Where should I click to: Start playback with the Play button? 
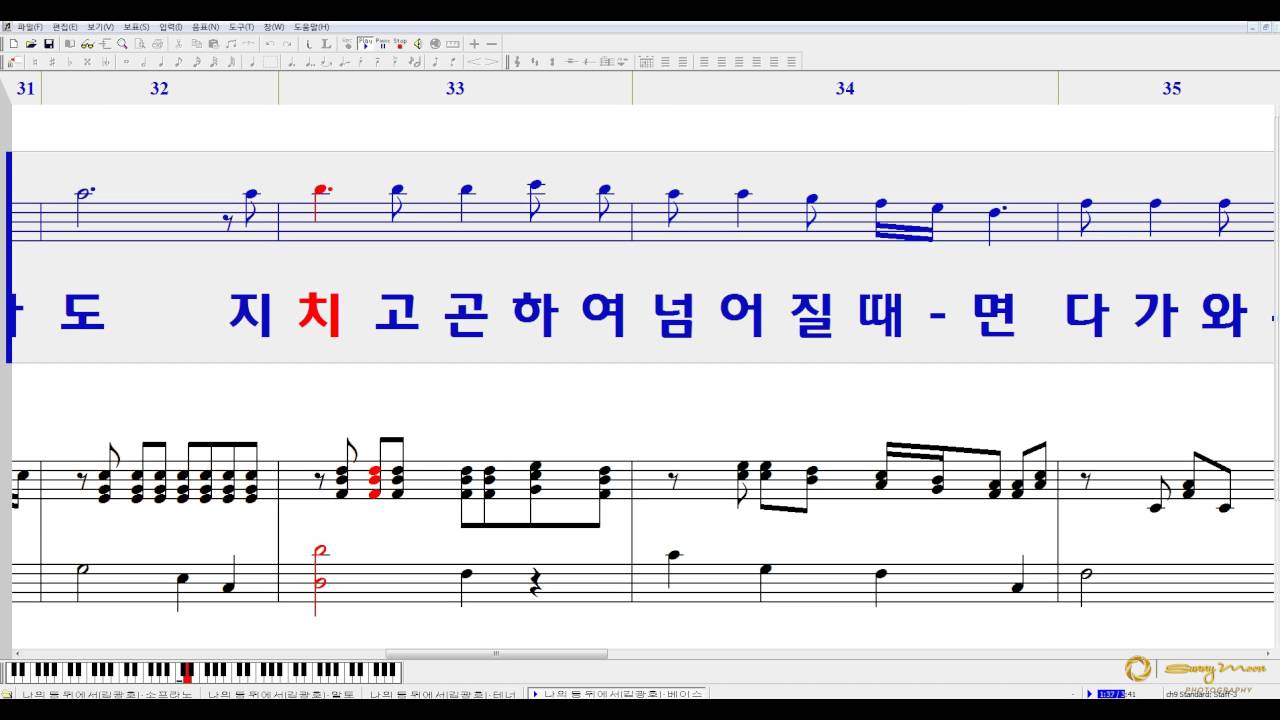[x=365, y=44]
